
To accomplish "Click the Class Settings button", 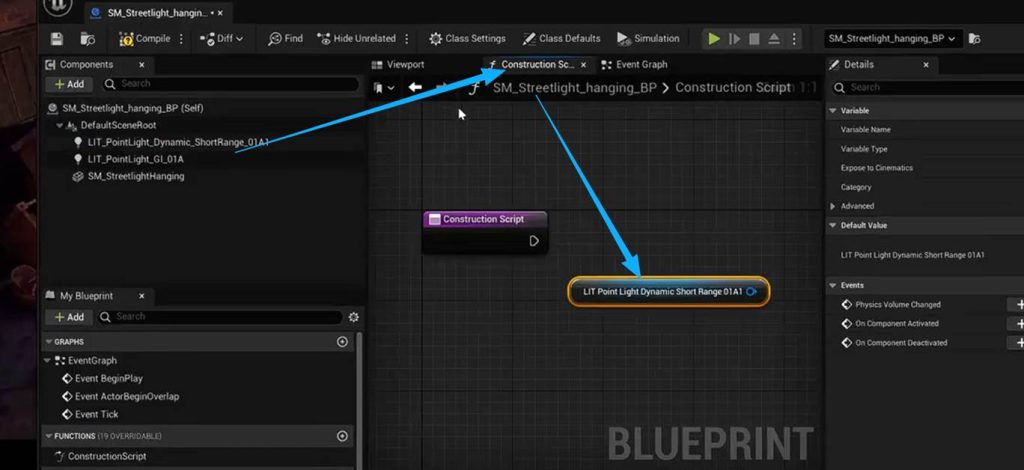I will point(467,39).
